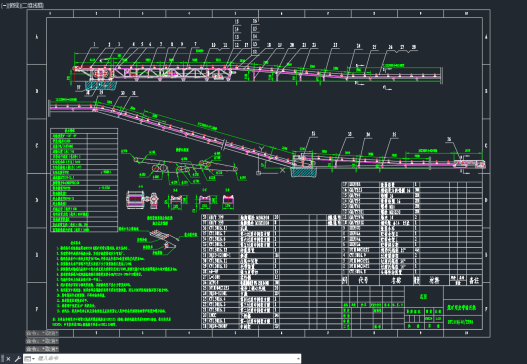This screenshot has width=527, height=364.
Task: Click the 备注 column header in the parts list
Action: [x=474, y=280]
